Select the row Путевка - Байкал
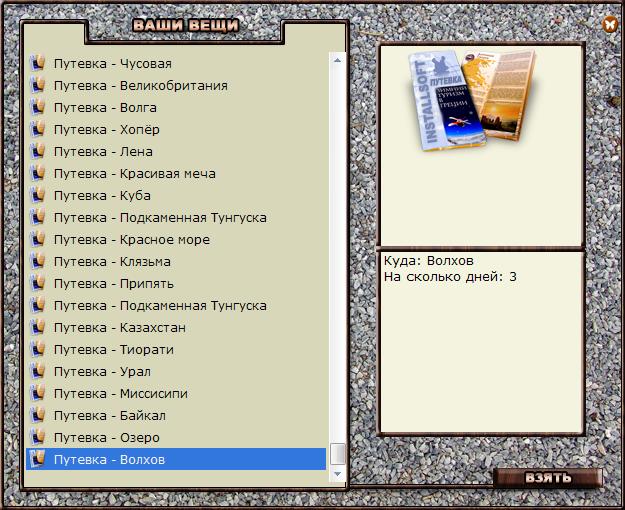Viewport: 625px width, 510px height. pos(176,415)
